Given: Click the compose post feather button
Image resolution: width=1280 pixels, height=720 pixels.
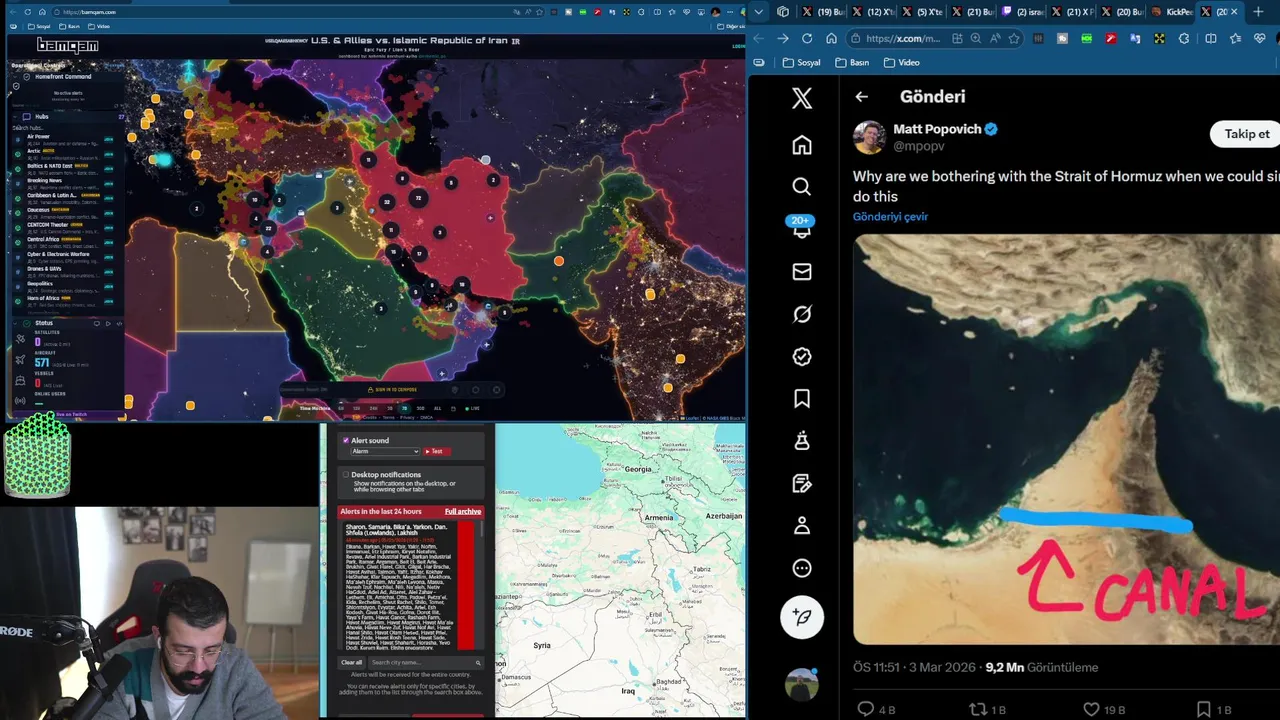Looking at the screenshot, I should [x=801, y=617].
